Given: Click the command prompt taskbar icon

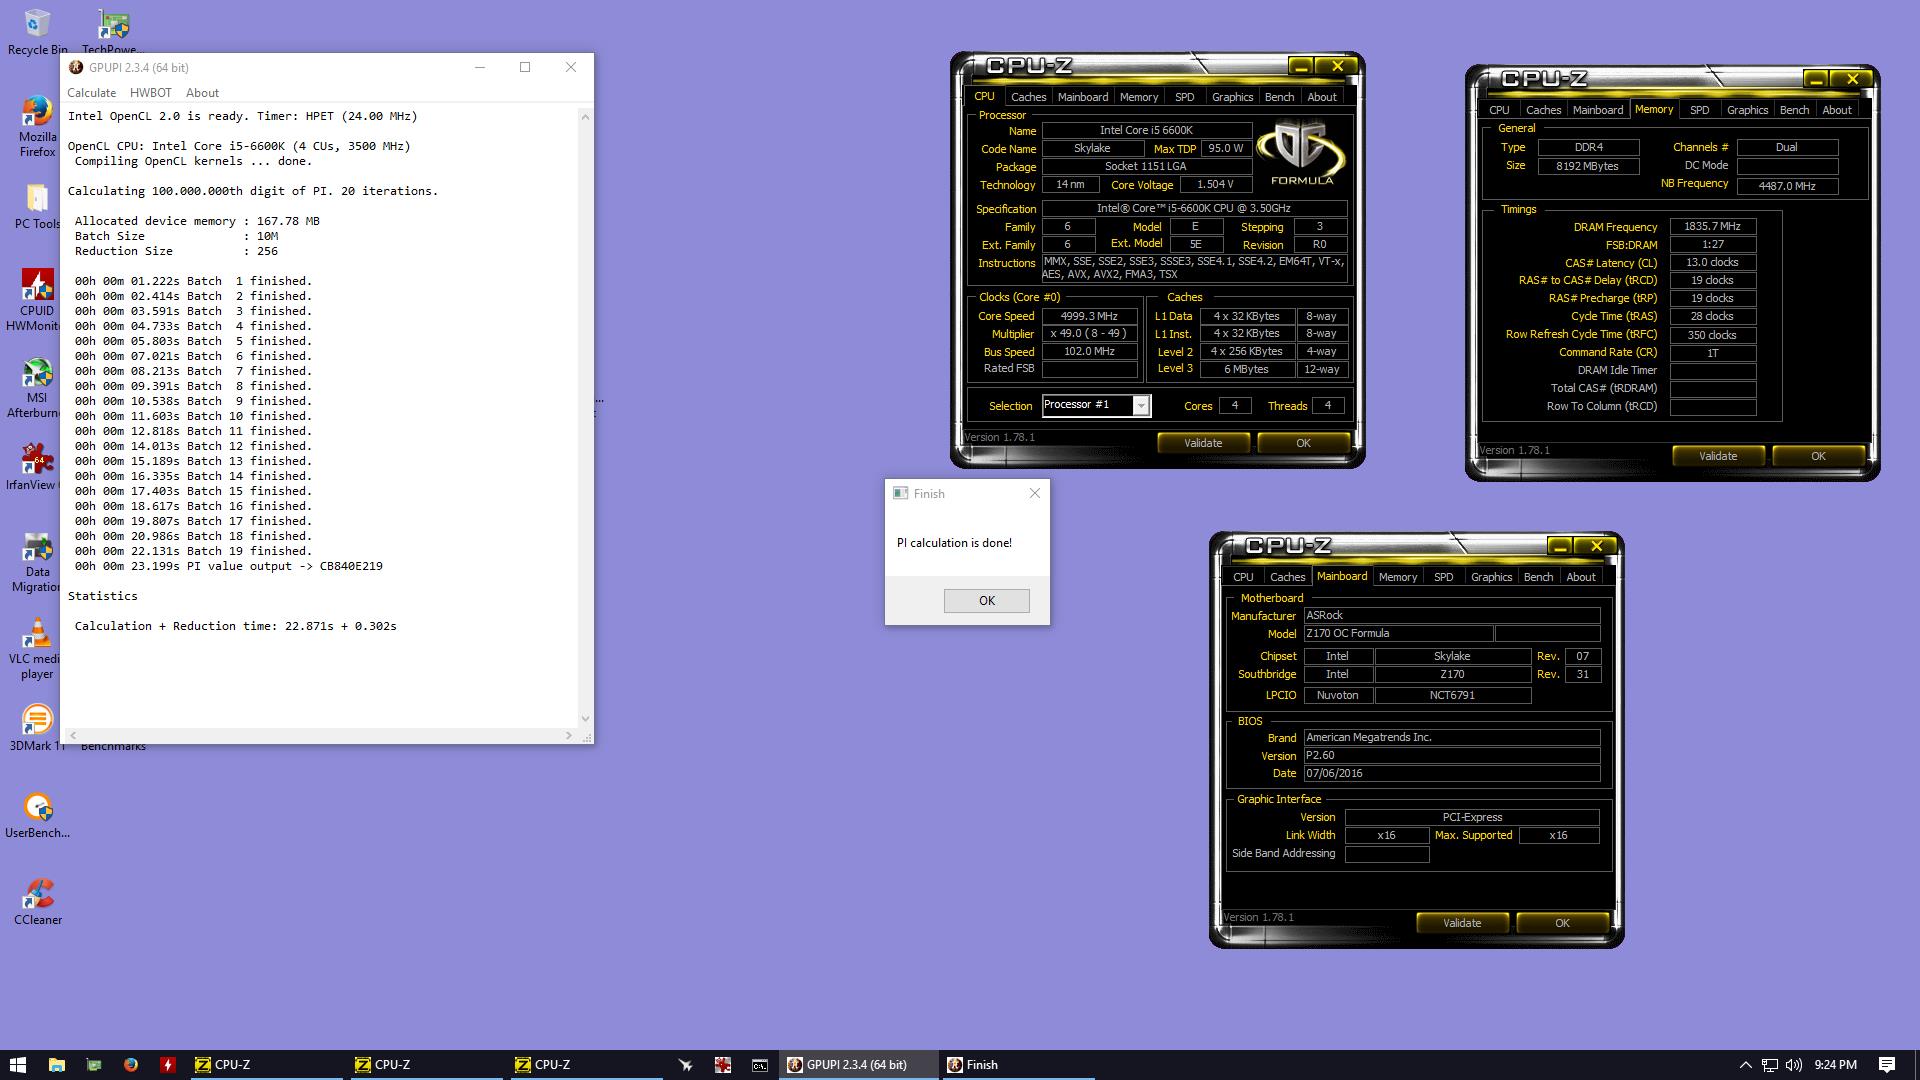Looking at the screenshot, I should 760,1065.
